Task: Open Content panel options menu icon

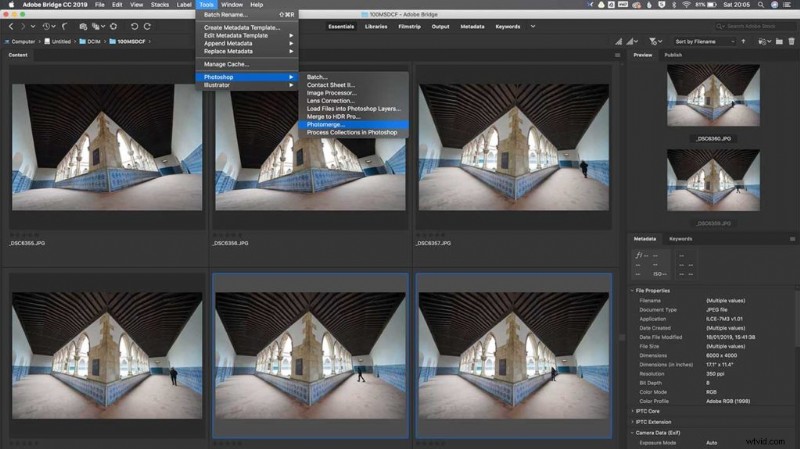Action: pyautogui.click(x=617, y=55)
